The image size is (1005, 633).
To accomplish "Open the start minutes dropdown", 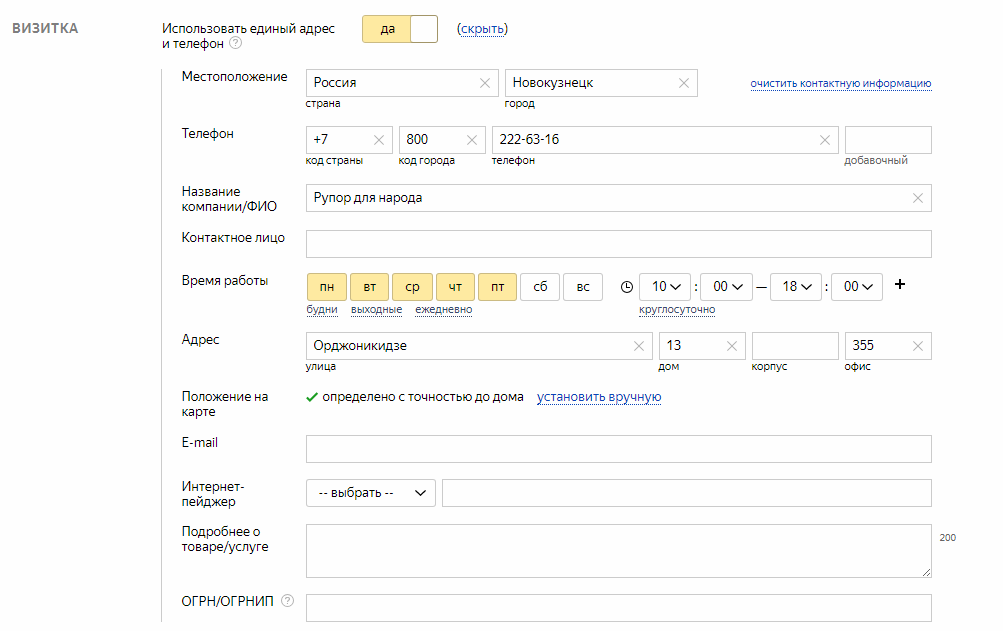I will [x=726, y=287].
